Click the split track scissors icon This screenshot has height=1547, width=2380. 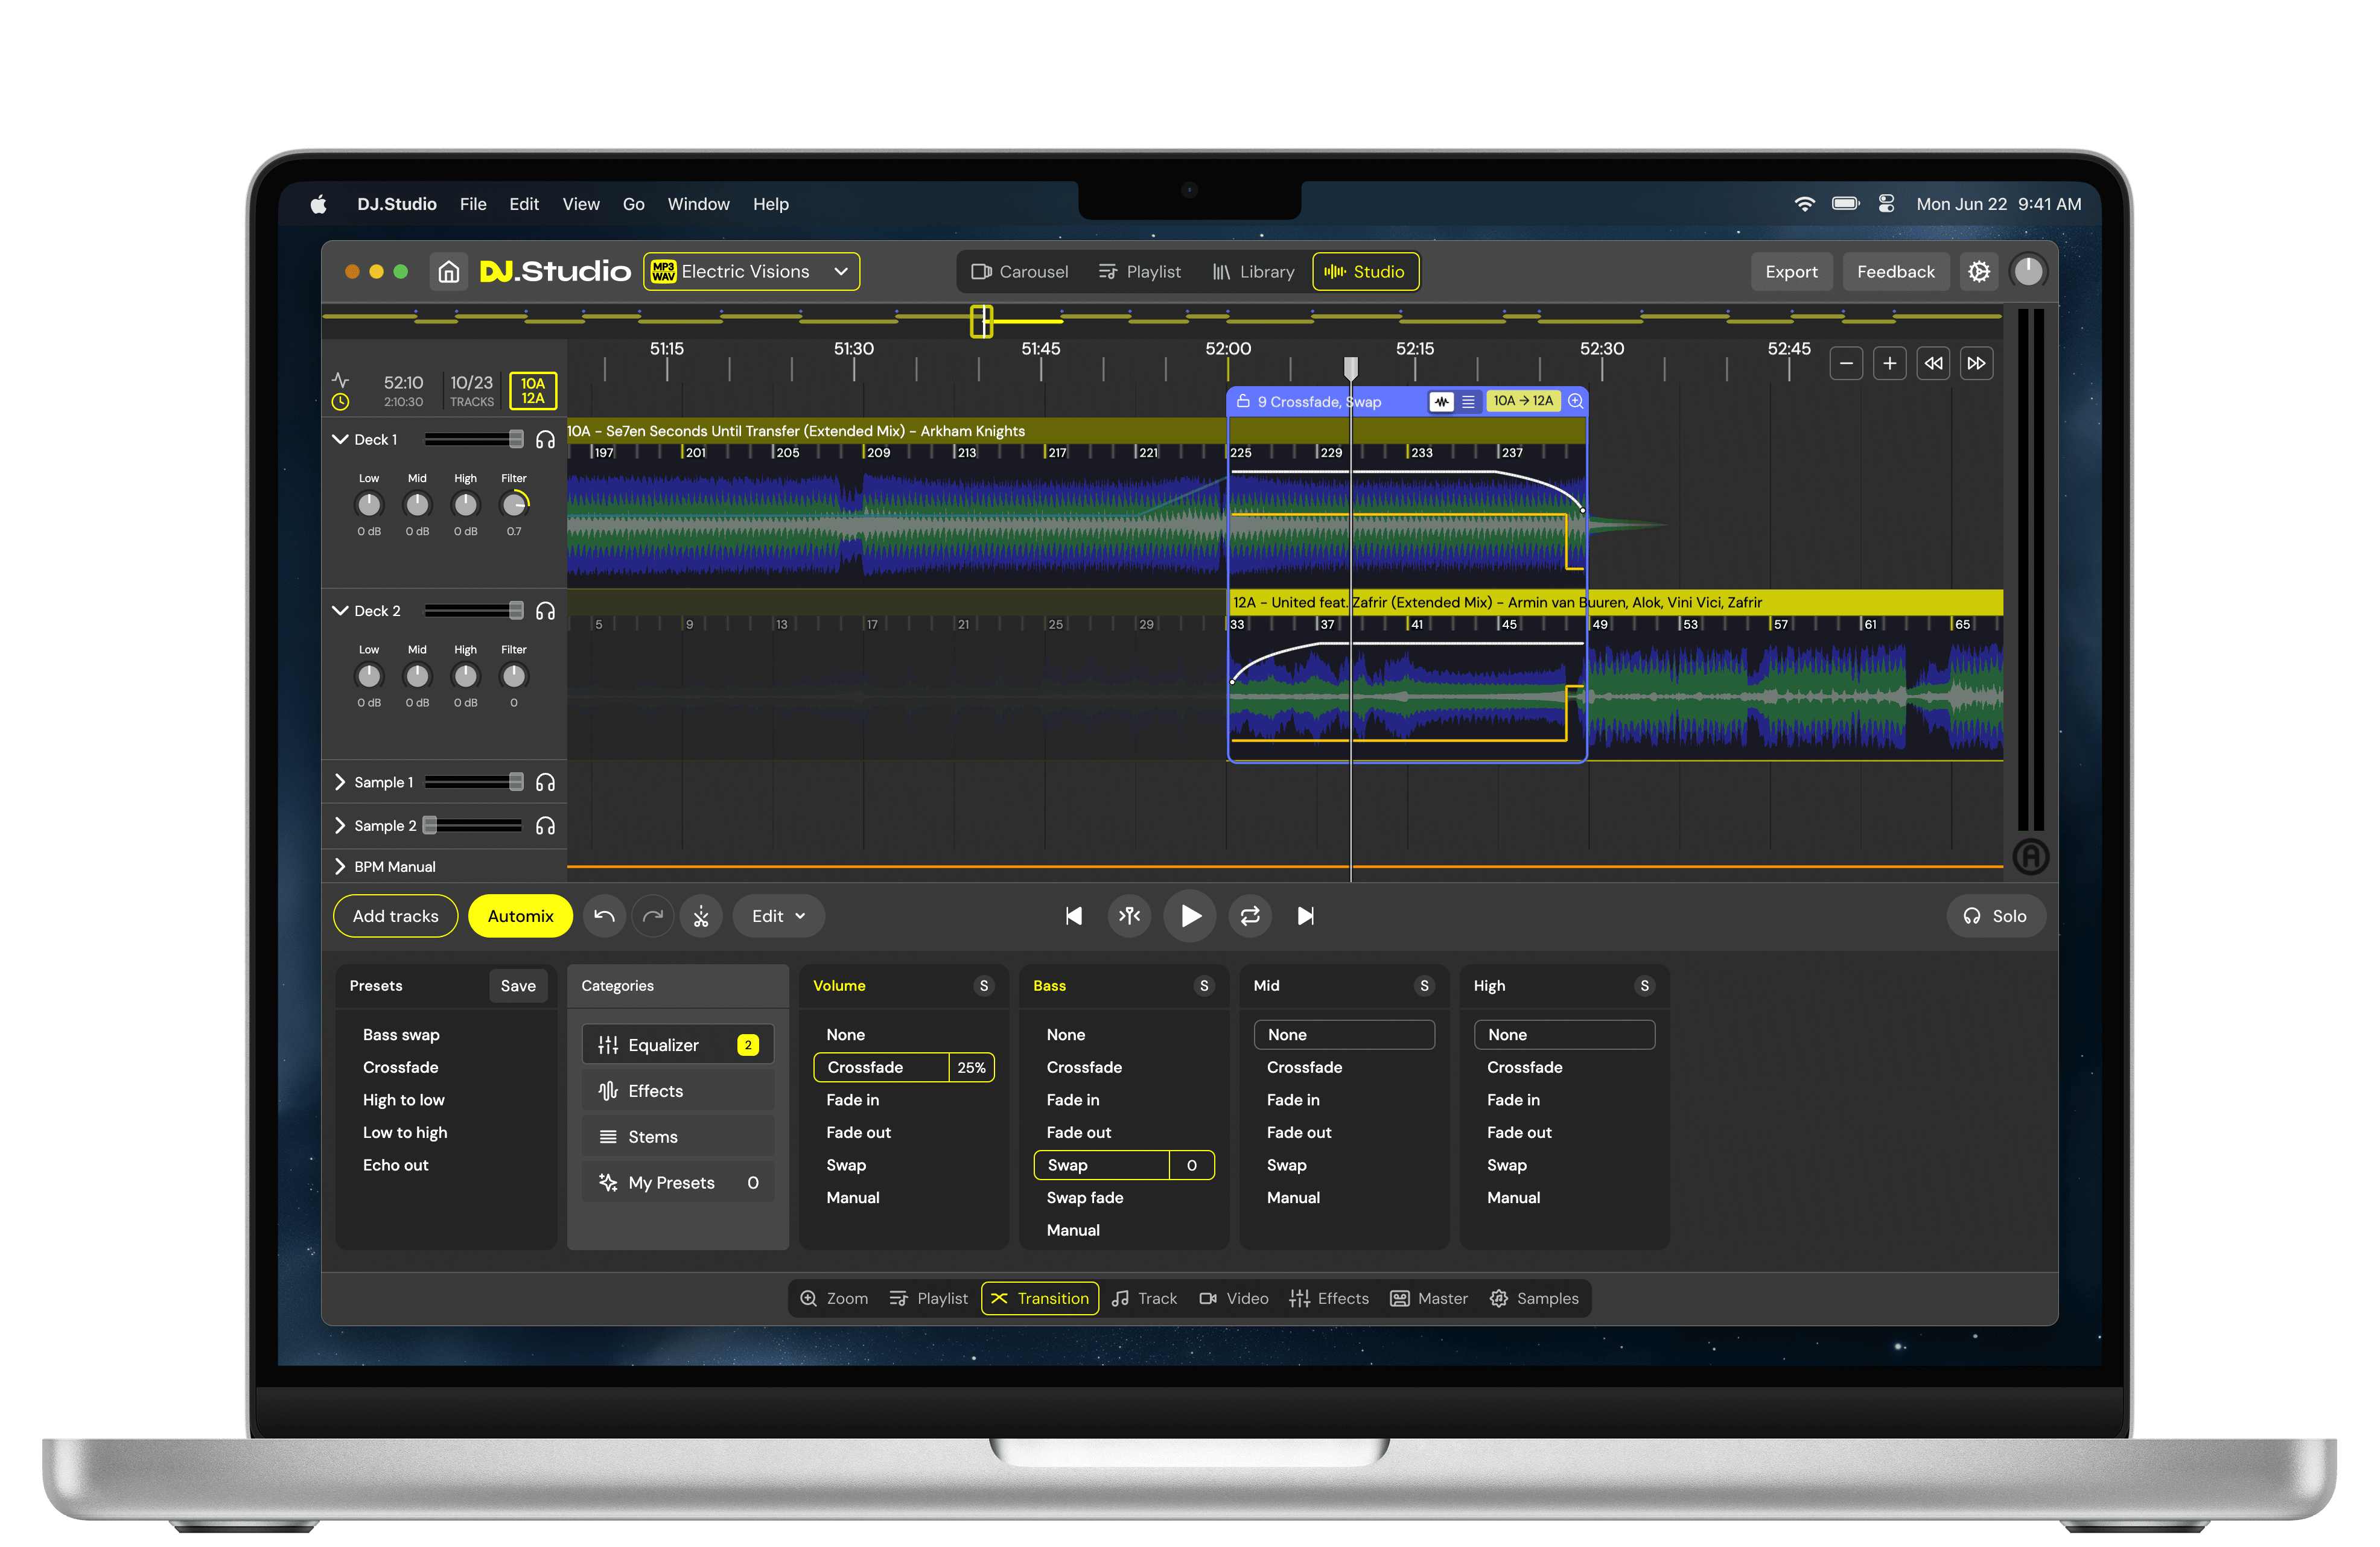[701, 916]
